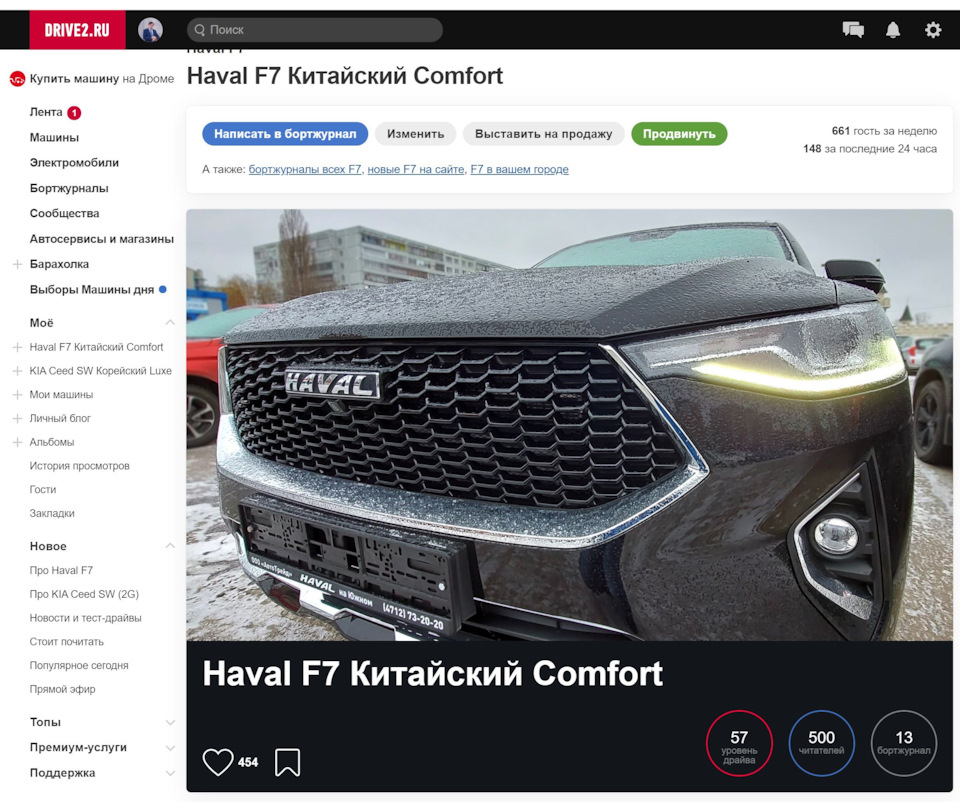This screenshot has width=960, height=802.
Task: Open the notifications bell icon
Action: pos(893,29)
